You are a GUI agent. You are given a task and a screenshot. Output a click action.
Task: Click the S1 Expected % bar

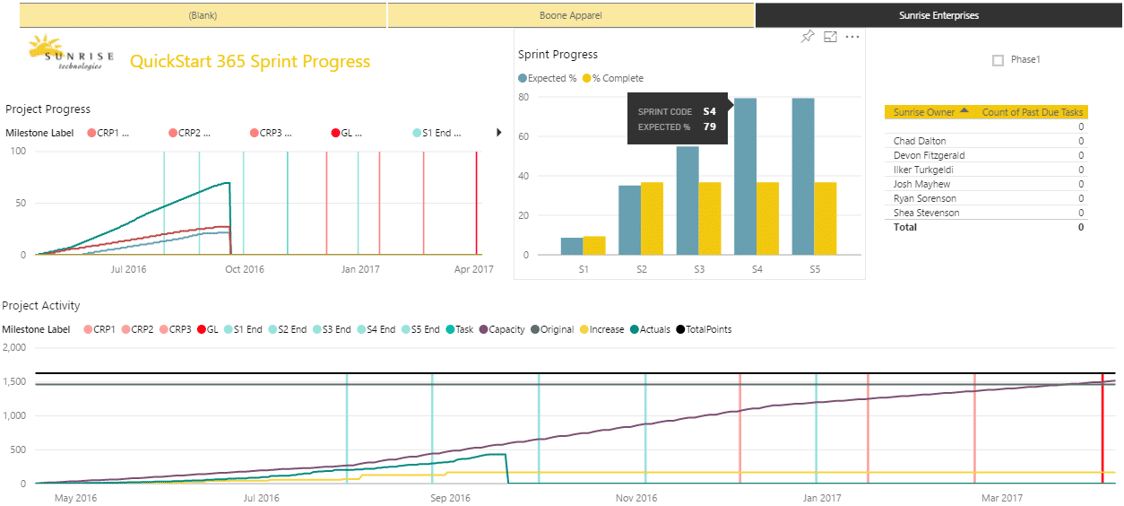(x=571, y=247)
